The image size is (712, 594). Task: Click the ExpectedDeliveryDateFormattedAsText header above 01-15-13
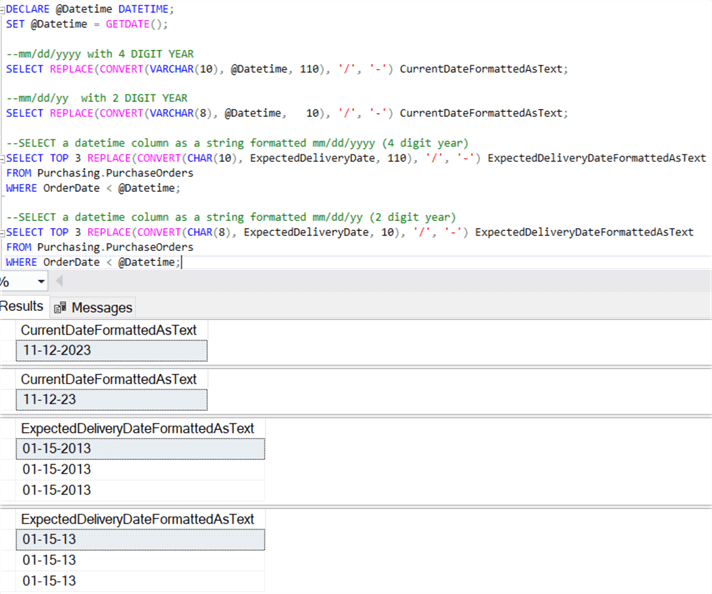138,519
